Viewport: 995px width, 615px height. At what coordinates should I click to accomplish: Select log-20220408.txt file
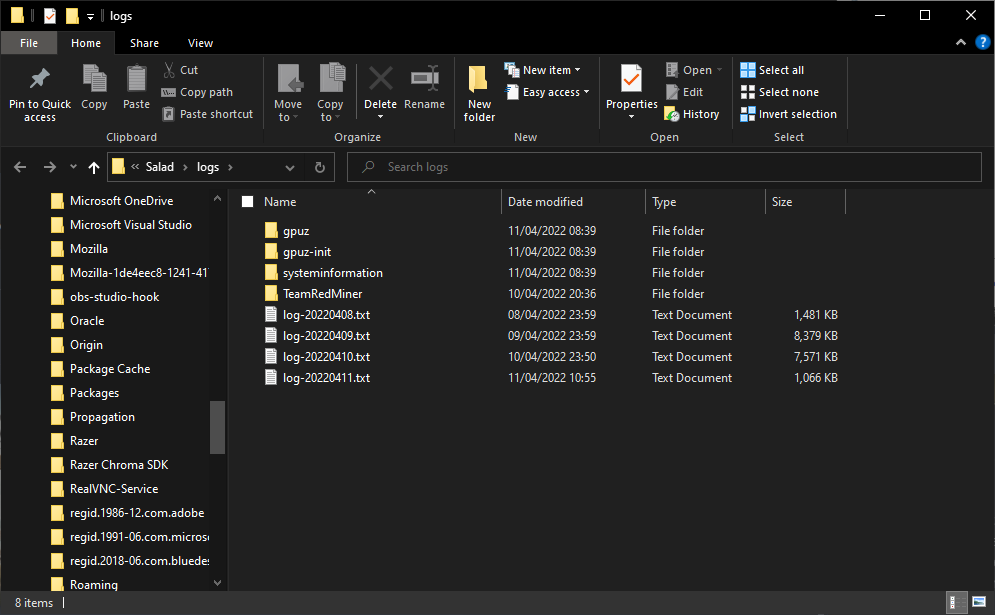[x=326, y=315]
